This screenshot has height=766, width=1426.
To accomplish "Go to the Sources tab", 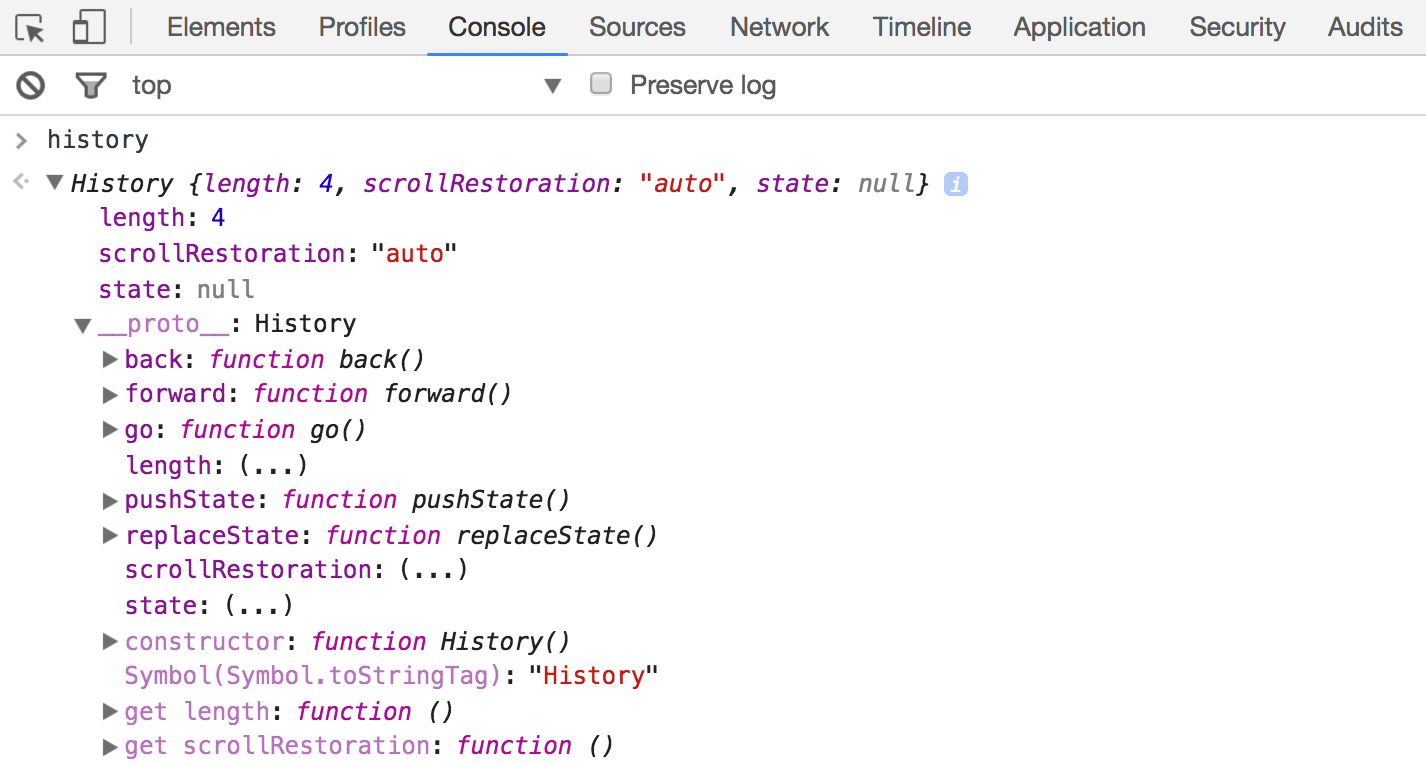I will (637, 28).
